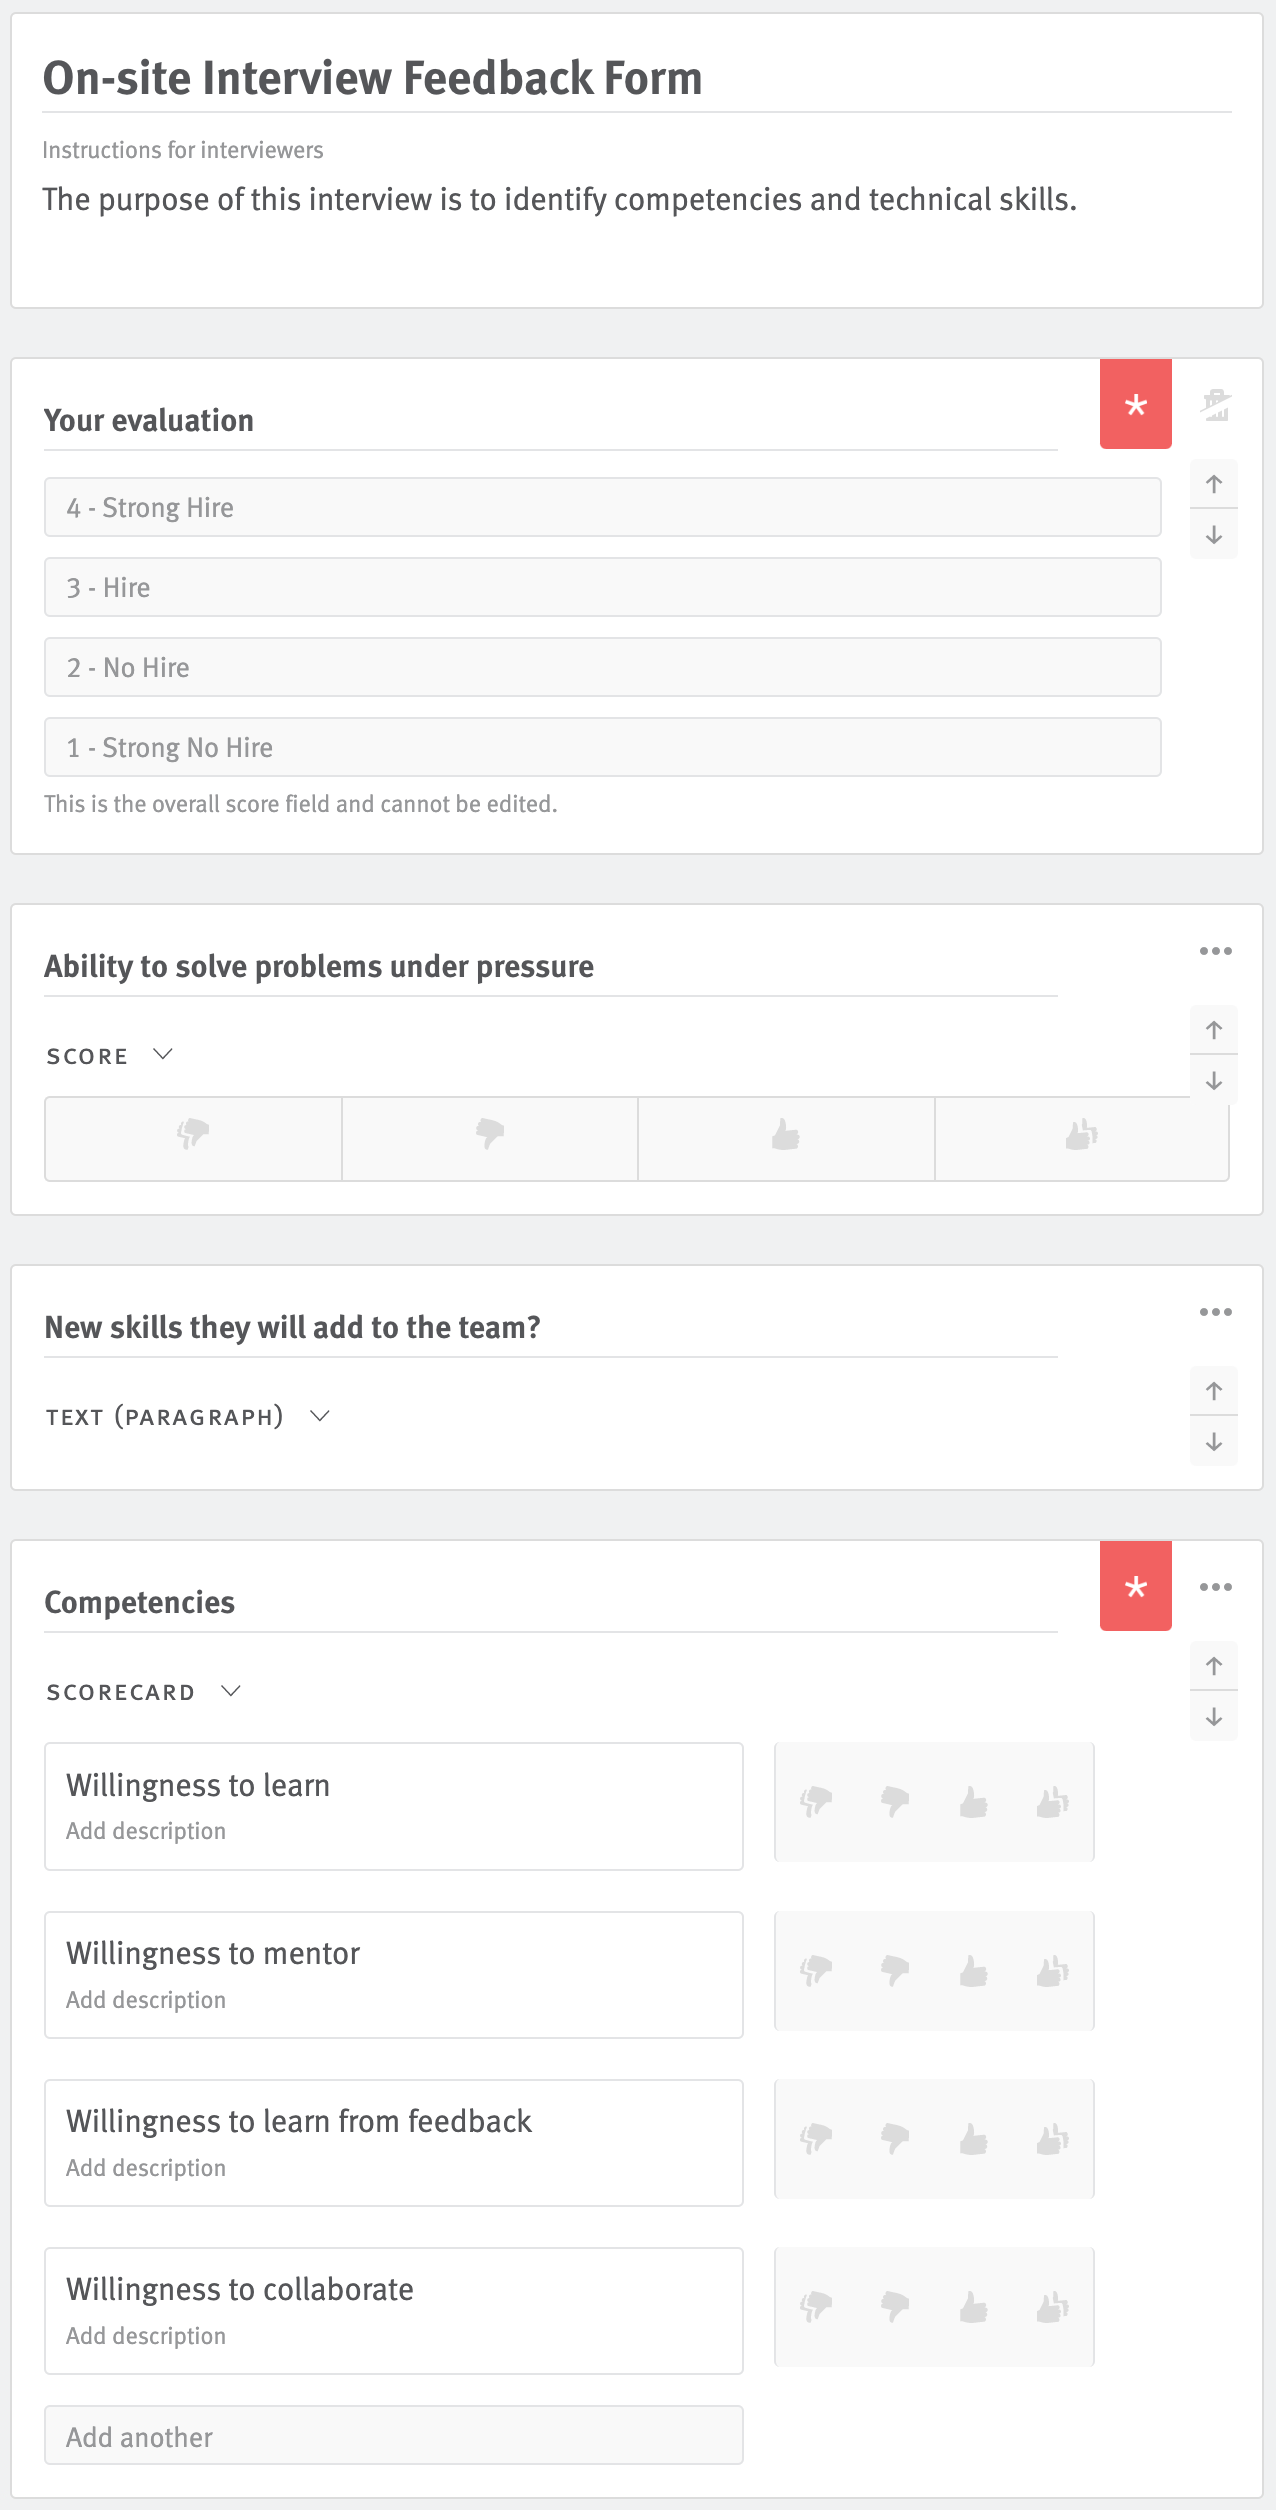
Task: Move the Competencies question up using the arrow
Action: point(1214,1665)
